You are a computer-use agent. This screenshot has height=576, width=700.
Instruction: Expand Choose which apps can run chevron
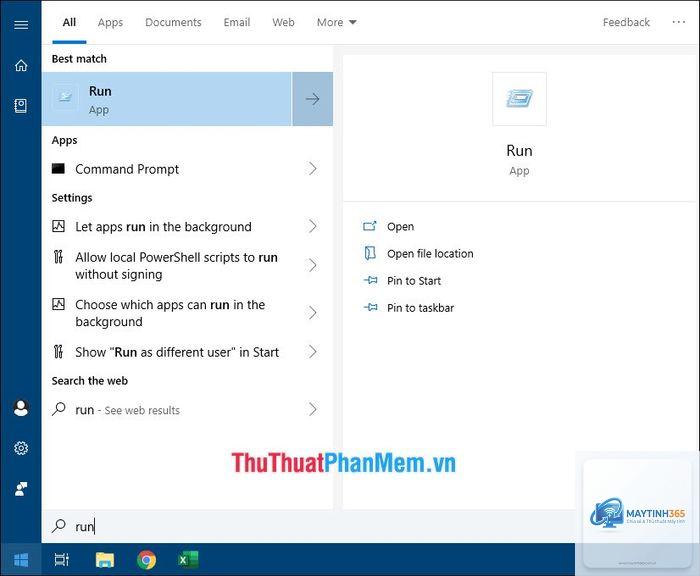[313, 313]
